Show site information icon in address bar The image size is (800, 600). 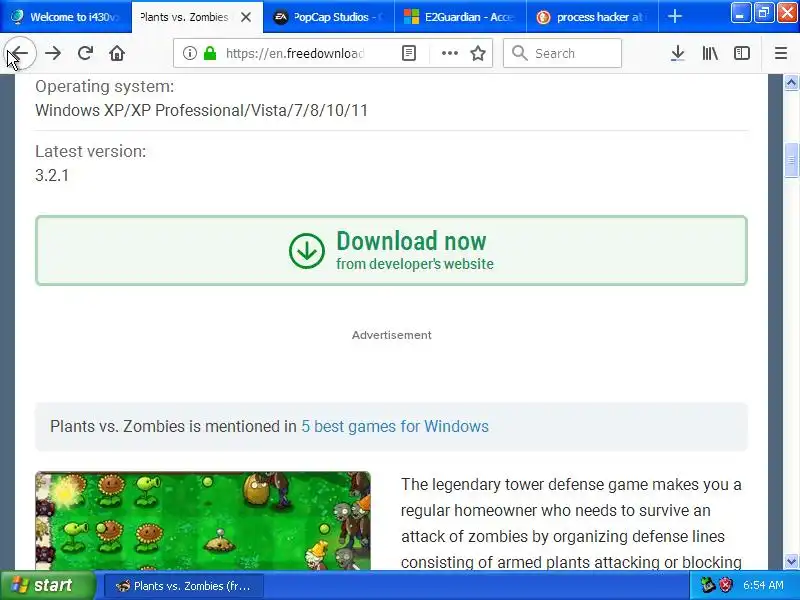coord(190,53)
